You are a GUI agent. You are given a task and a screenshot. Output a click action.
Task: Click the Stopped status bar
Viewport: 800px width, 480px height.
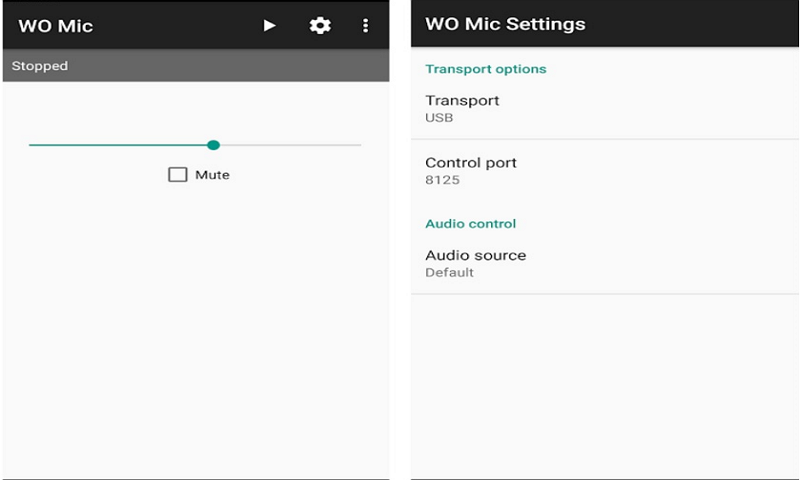(195, 66)
